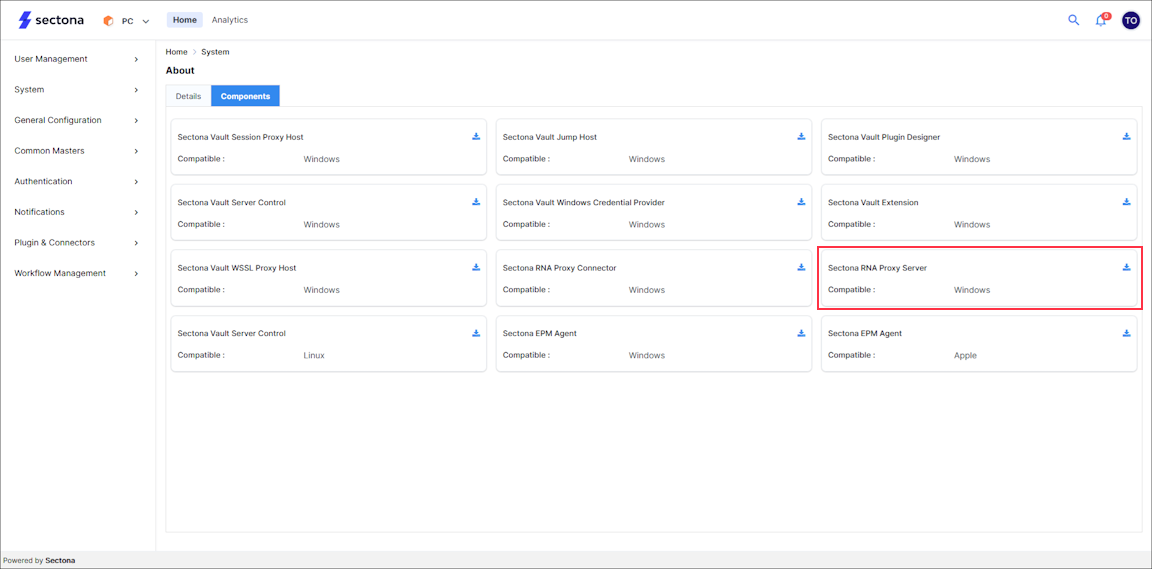Download Sectona Vault Server Control for Windows

[476, 201]
